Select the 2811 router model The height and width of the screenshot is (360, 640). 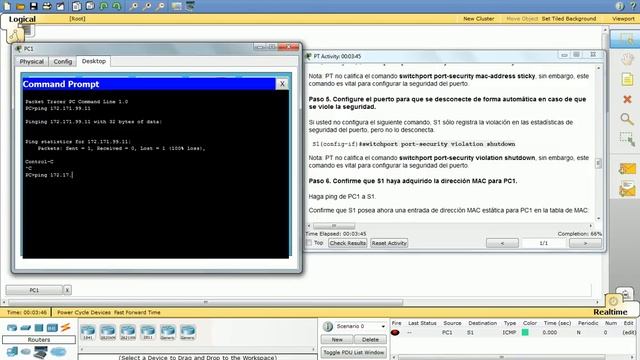(148, 332)
